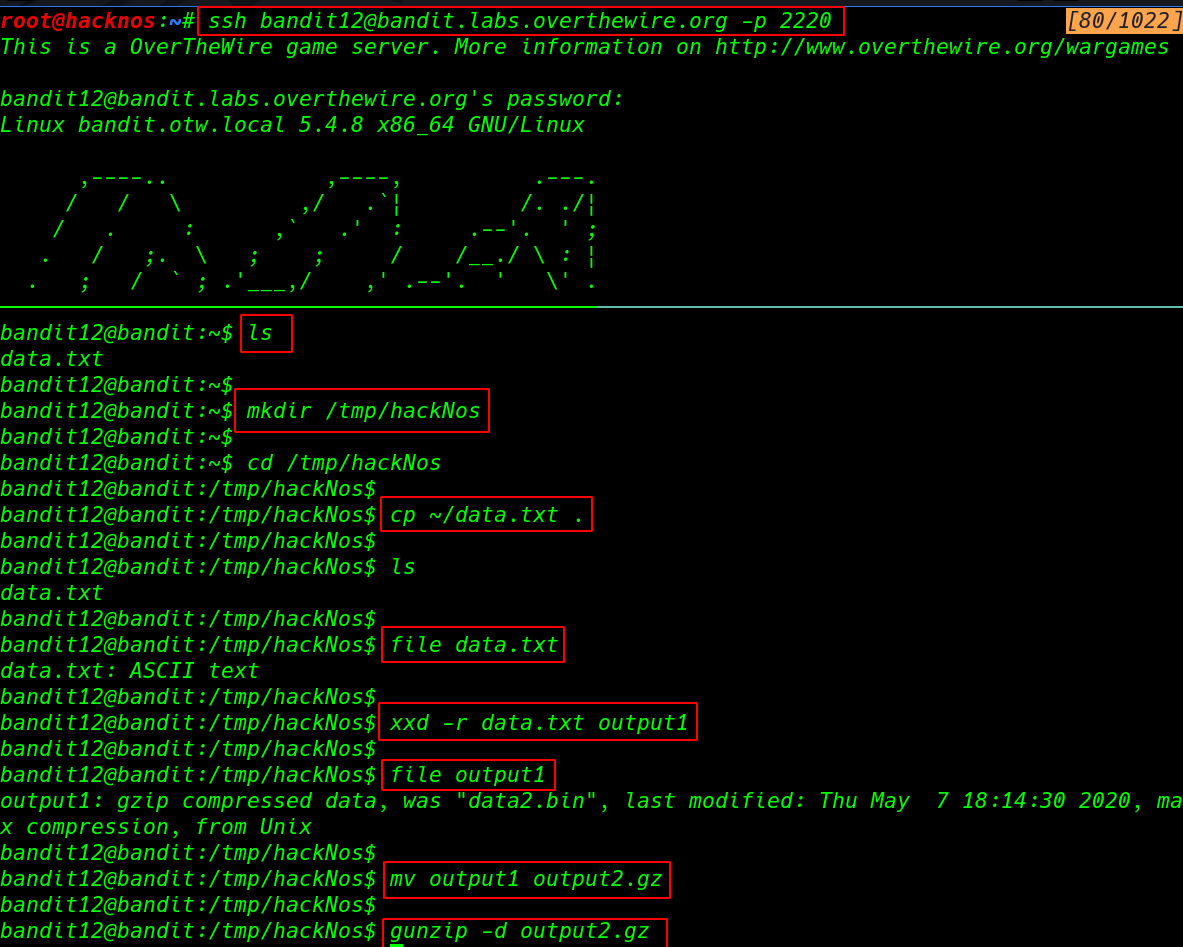Click the overthewire.org/wargames URL
Viewport: 1183px width, 947px height.
[x=941, y=47]
